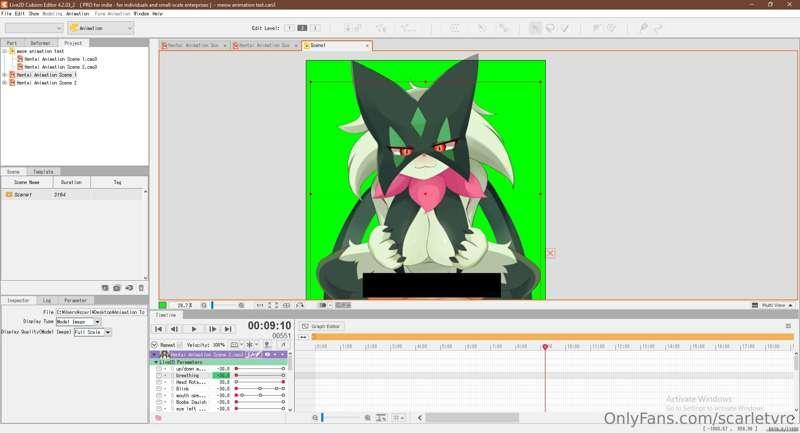This screenshot has width=800, height=433.
Task: Jump playhead to start of timeline
Action: point(159,329)
